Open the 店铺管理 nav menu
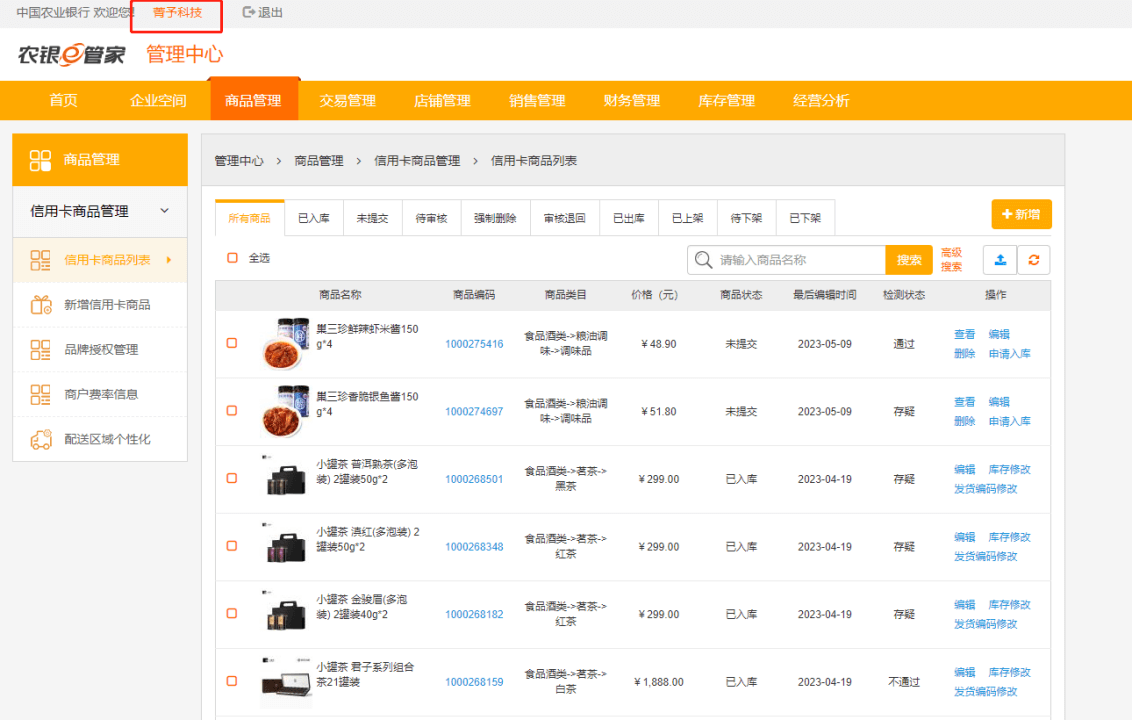This screenshot has width=1132, height=720. tap(442, 100)
